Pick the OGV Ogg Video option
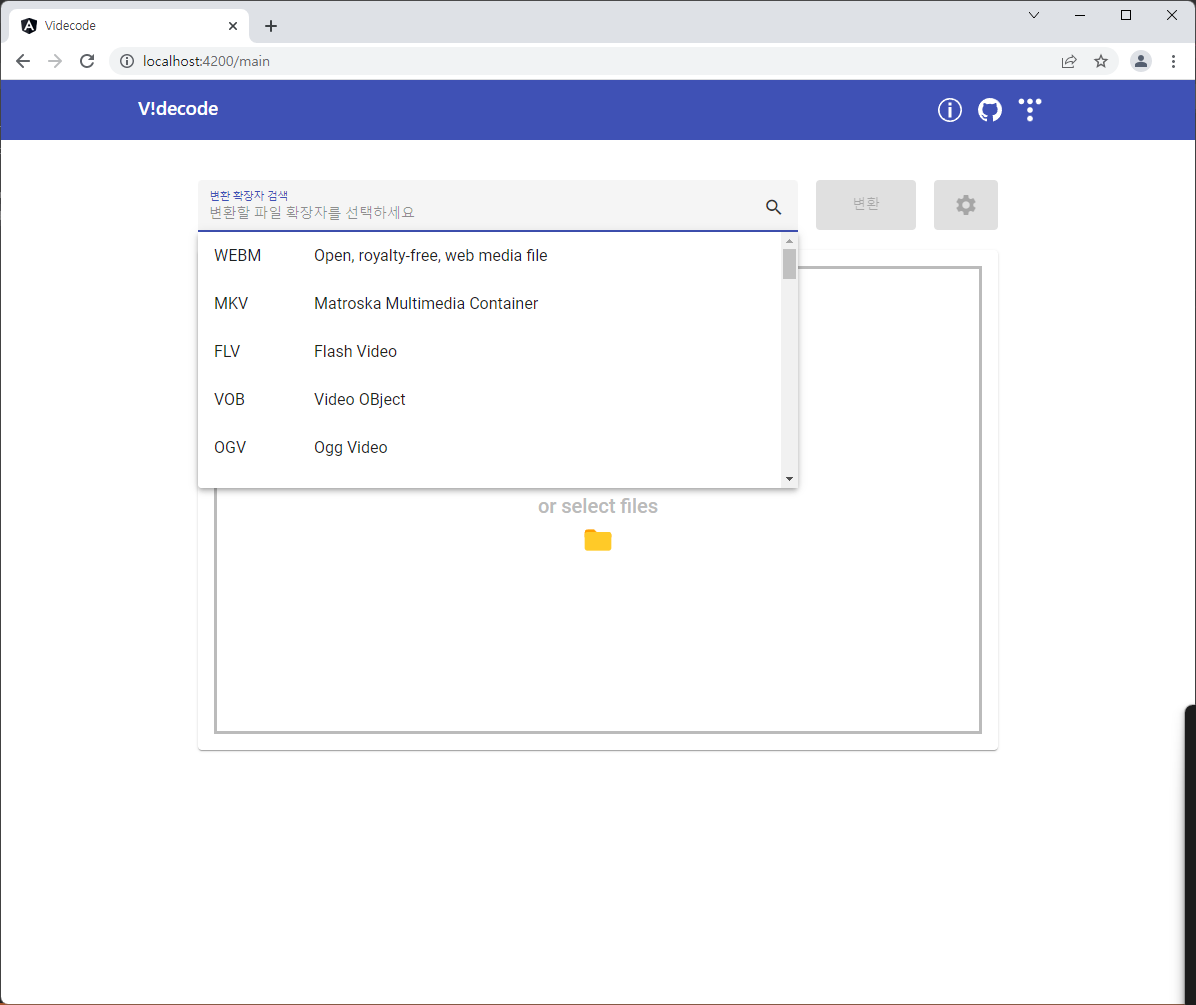 [x=490, y=448]
